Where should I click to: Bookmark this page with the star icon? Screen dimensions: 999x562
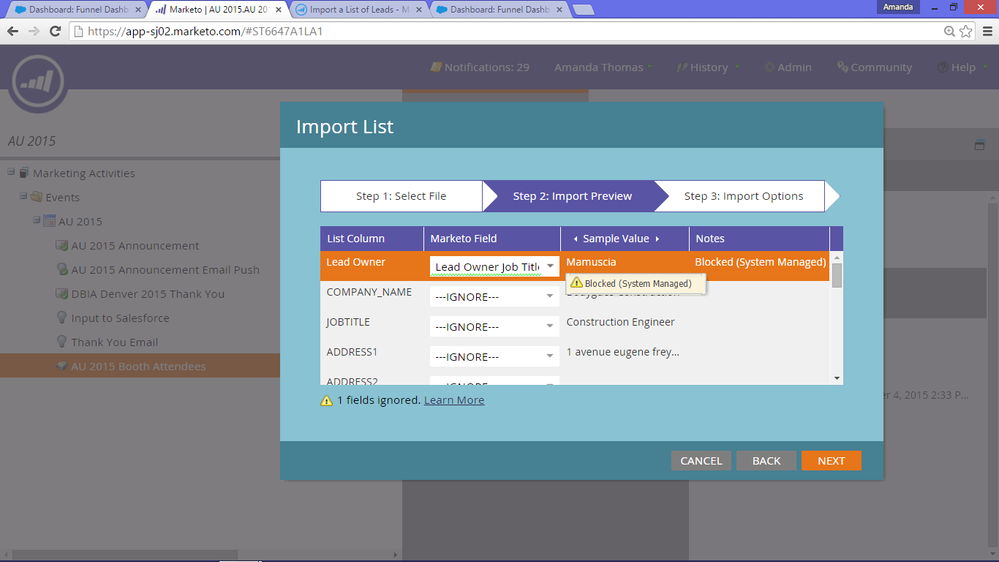[966, 31]
